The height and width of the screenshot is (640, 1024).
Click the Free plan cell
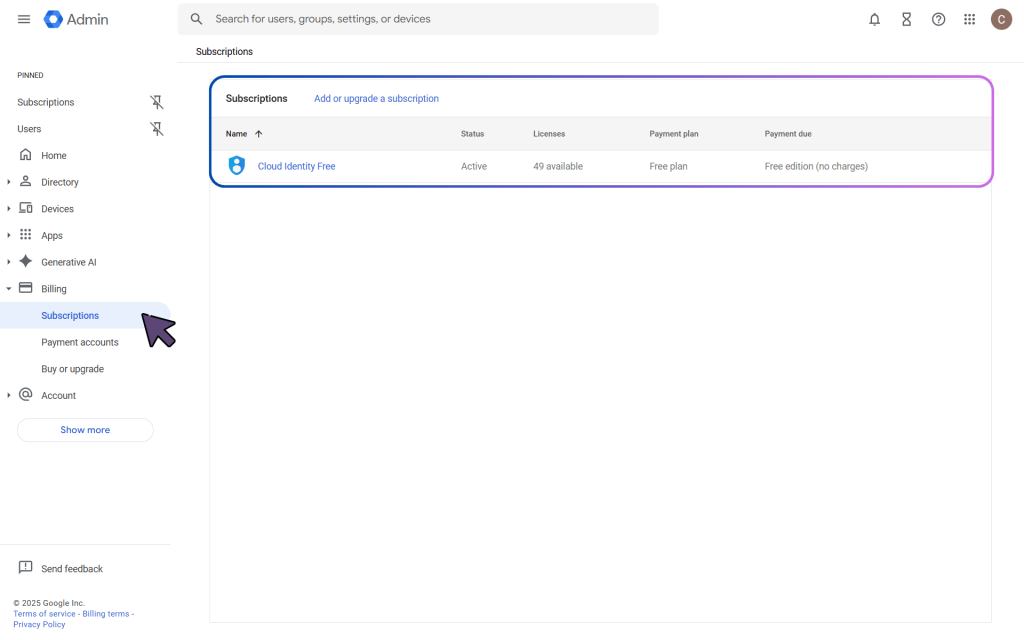668,167
